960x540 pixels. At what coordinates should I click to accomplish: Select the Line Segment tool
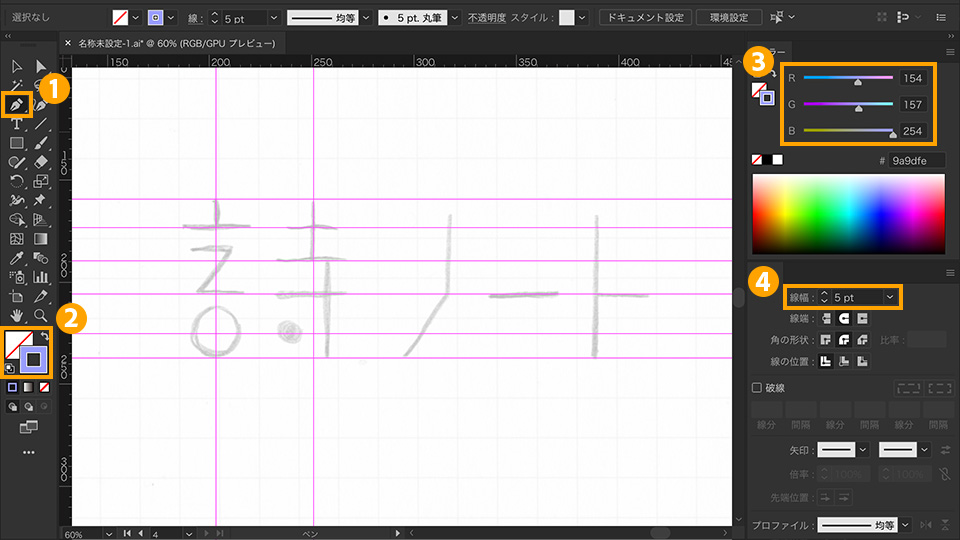pyautogui.click(x=40, y=124)
